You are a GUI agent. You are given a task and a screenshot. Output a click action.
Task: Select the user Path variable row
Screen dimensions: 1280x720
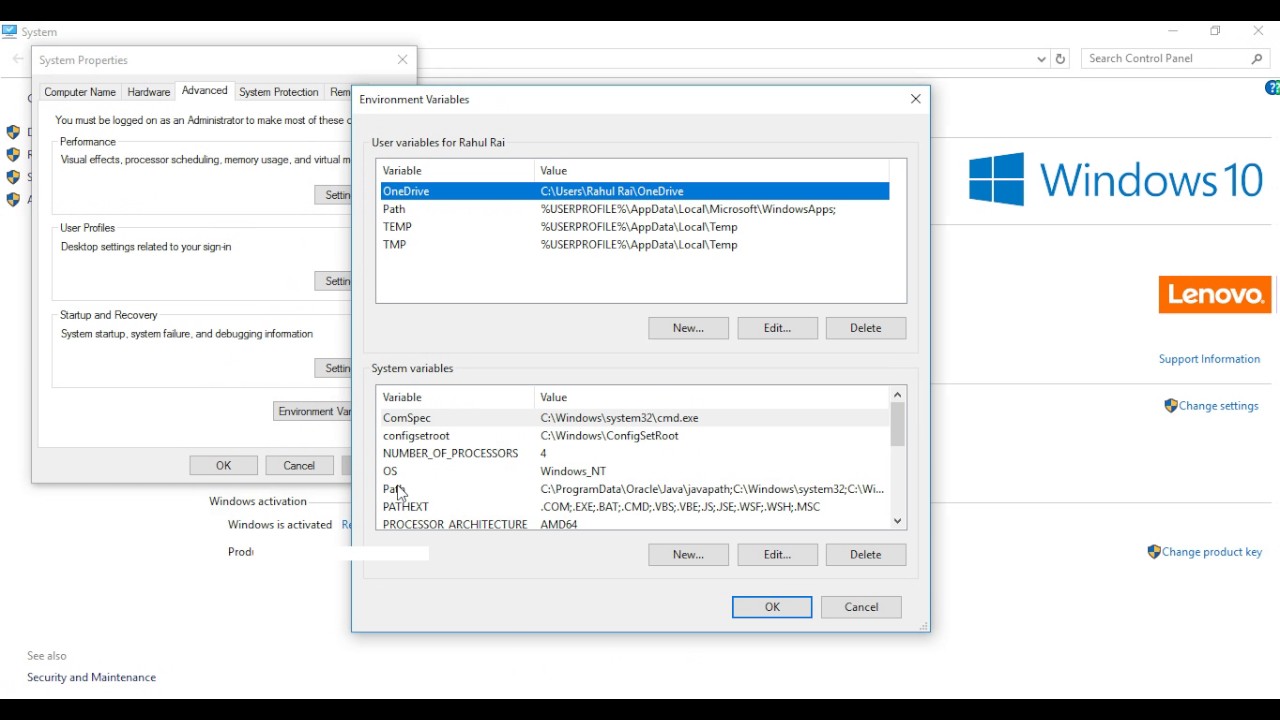click(634, 209)
